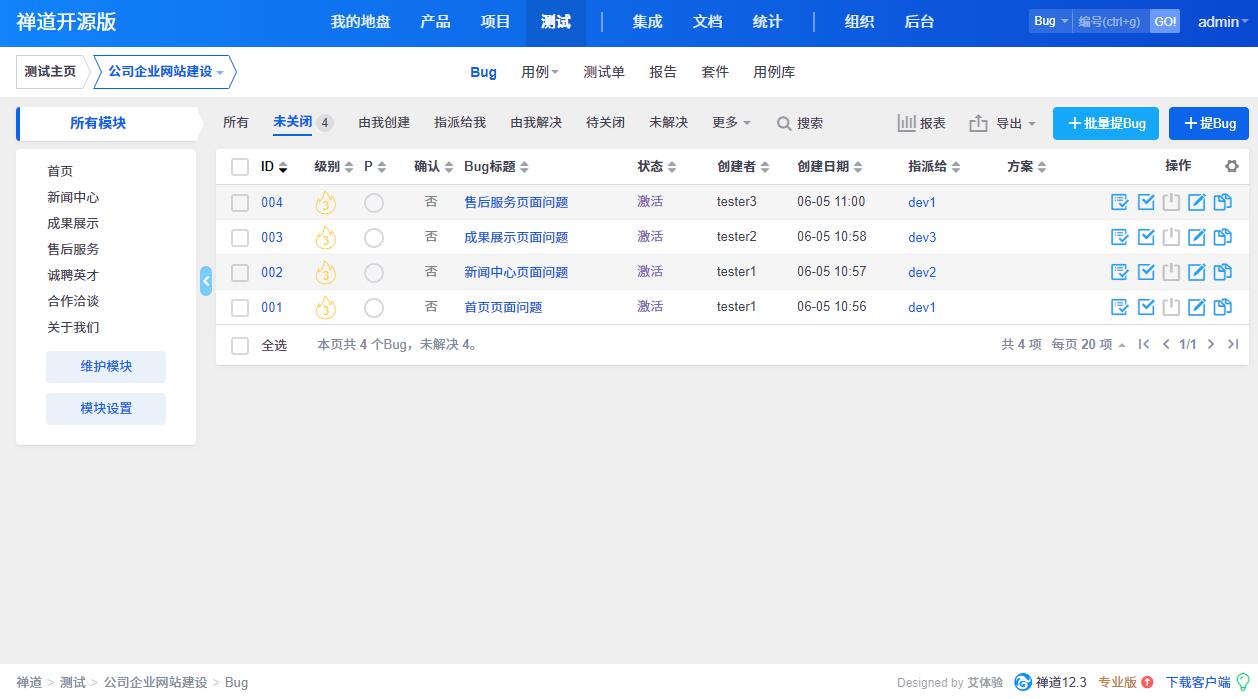Image resolution: width=1258 pixels, height=699 pixels.
Task: Tick the checkbox for bug 004
Action: pos(240,203)
